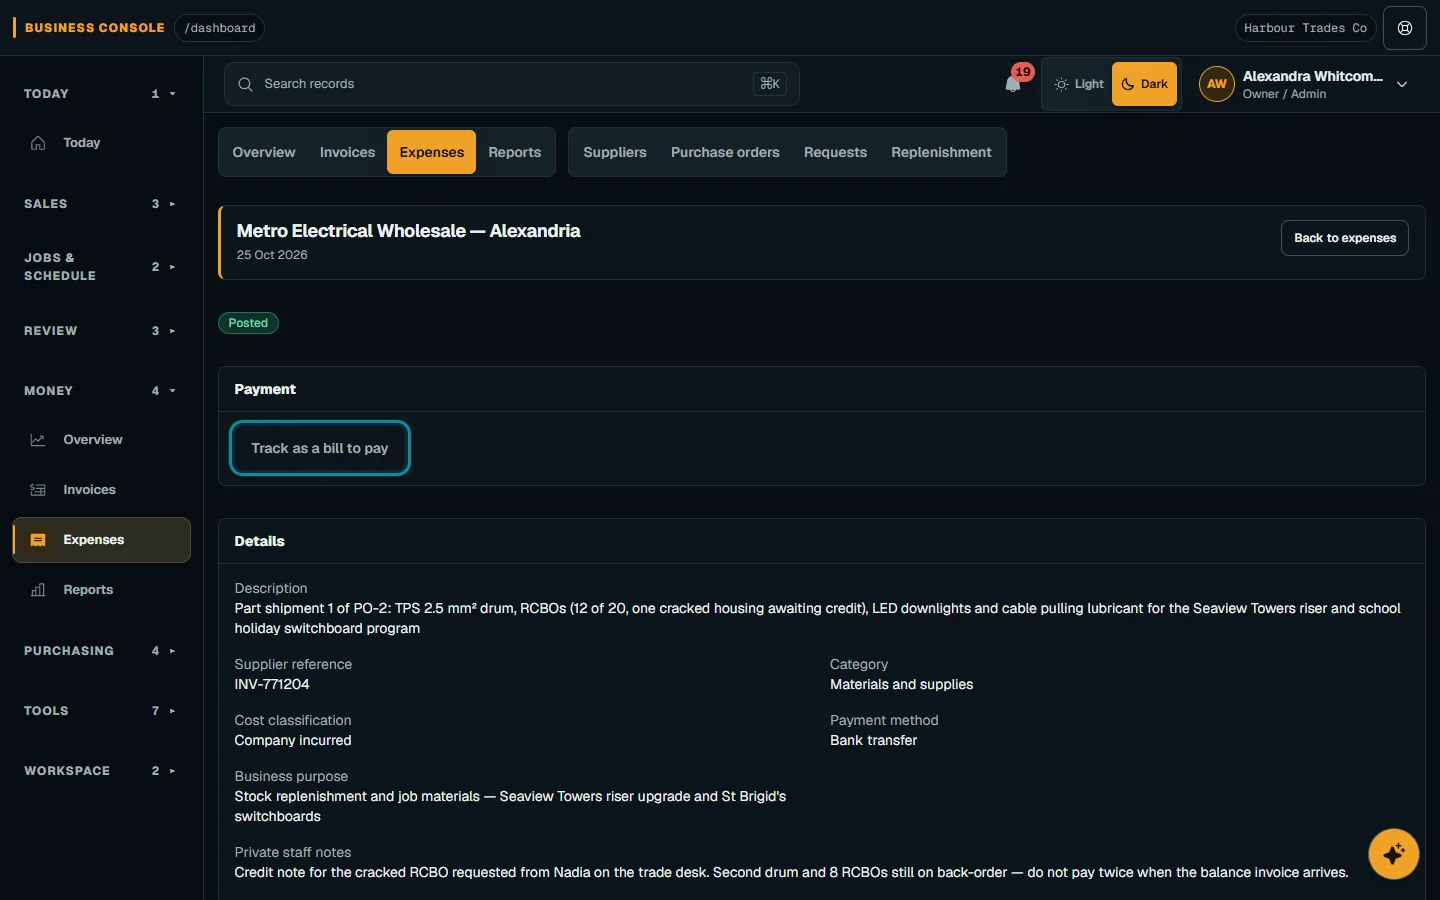This screenshot has width=1440, height=900.
Task: Open the Requests tab
Action: (x=835, y=152)
